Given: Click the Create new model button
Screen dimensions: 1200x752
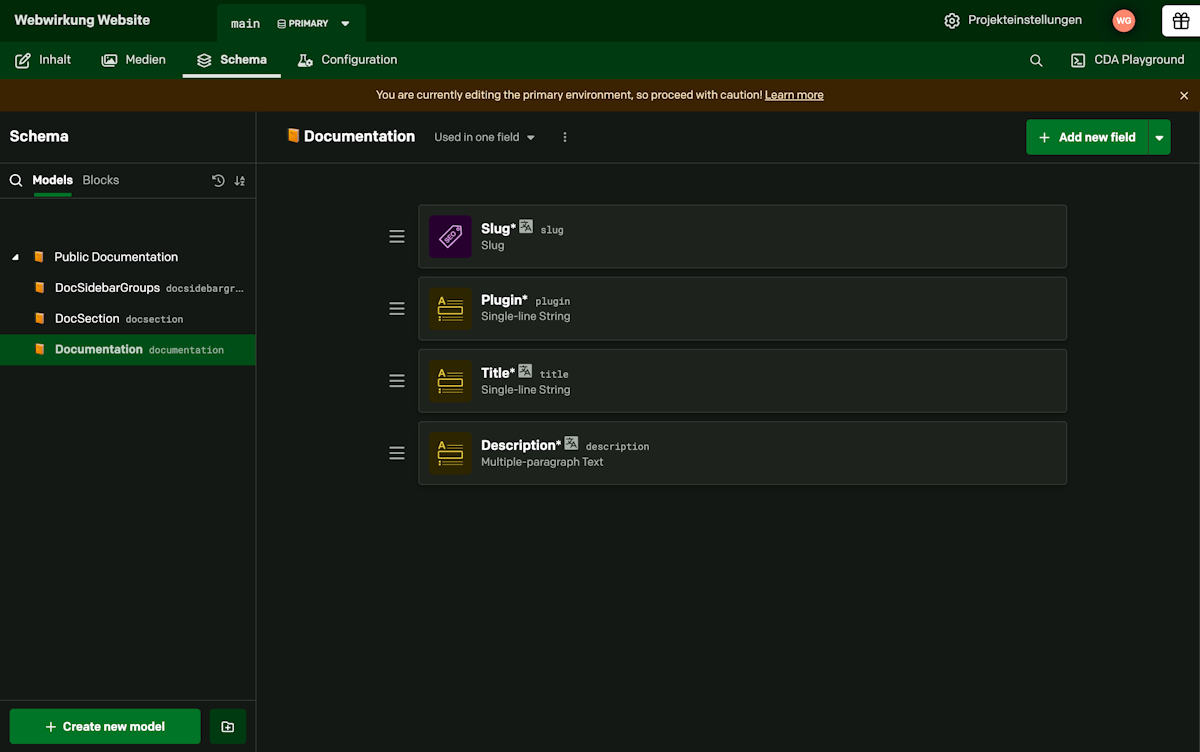Looking at the screenshot, I should (x=105, y=727).
